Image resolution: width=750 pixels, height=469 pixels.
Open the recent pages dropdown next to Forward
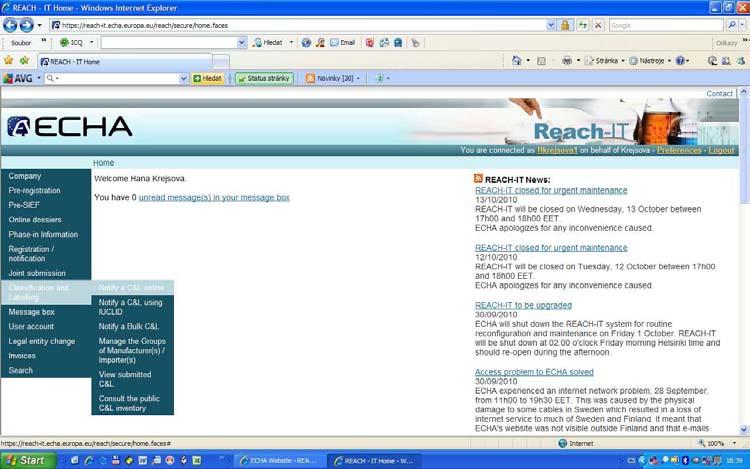click(40, 25)
